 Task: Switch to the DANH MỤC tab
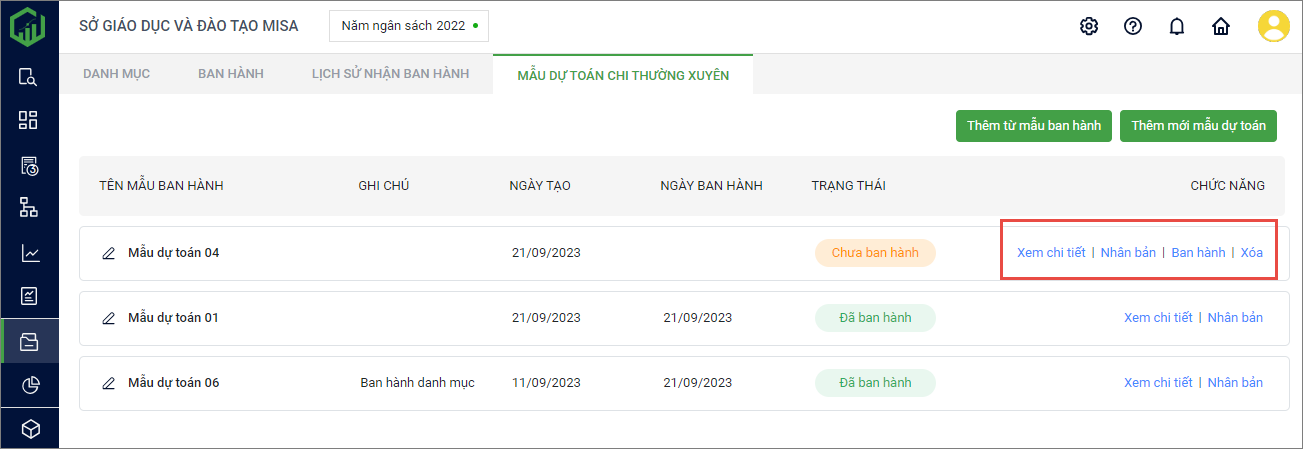116,74
